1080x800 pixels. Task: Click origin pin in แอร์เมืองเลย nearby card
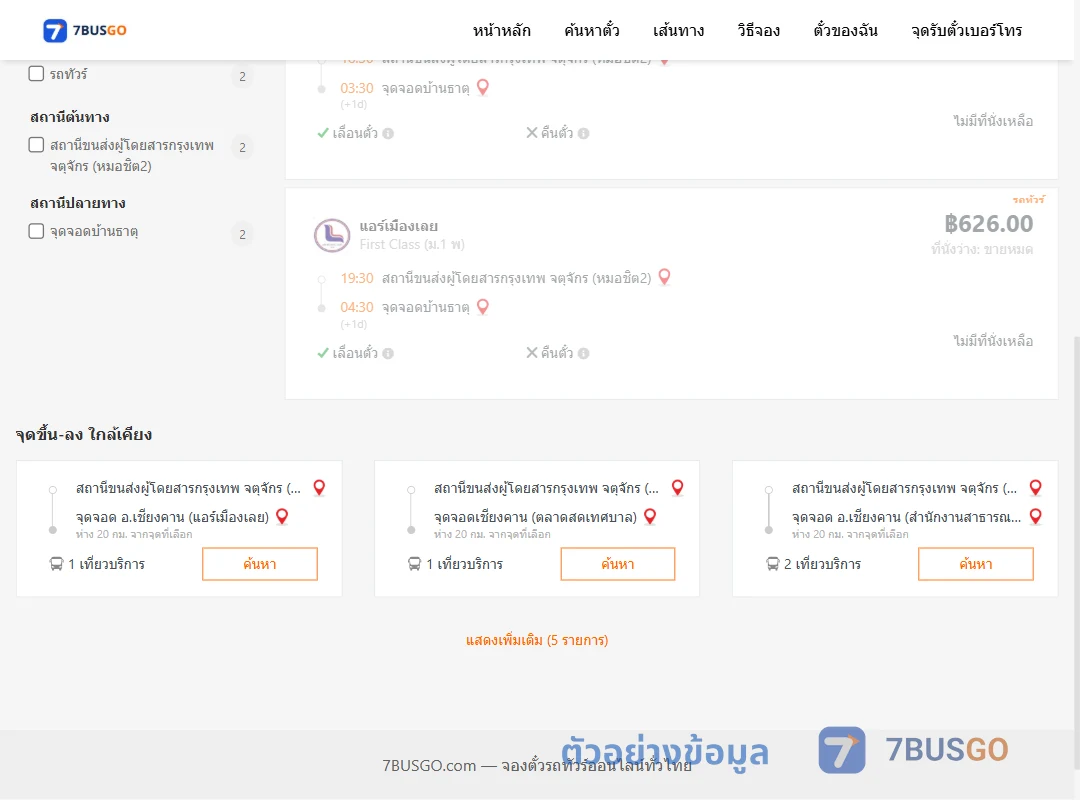point(319,488)
